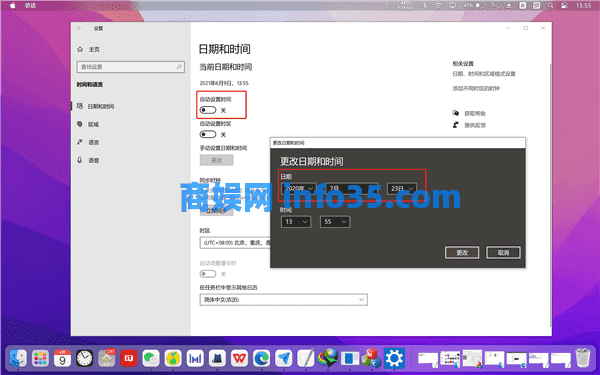
Task: Click the 更改 confirm button in dialog
Action: pos(462,253)
